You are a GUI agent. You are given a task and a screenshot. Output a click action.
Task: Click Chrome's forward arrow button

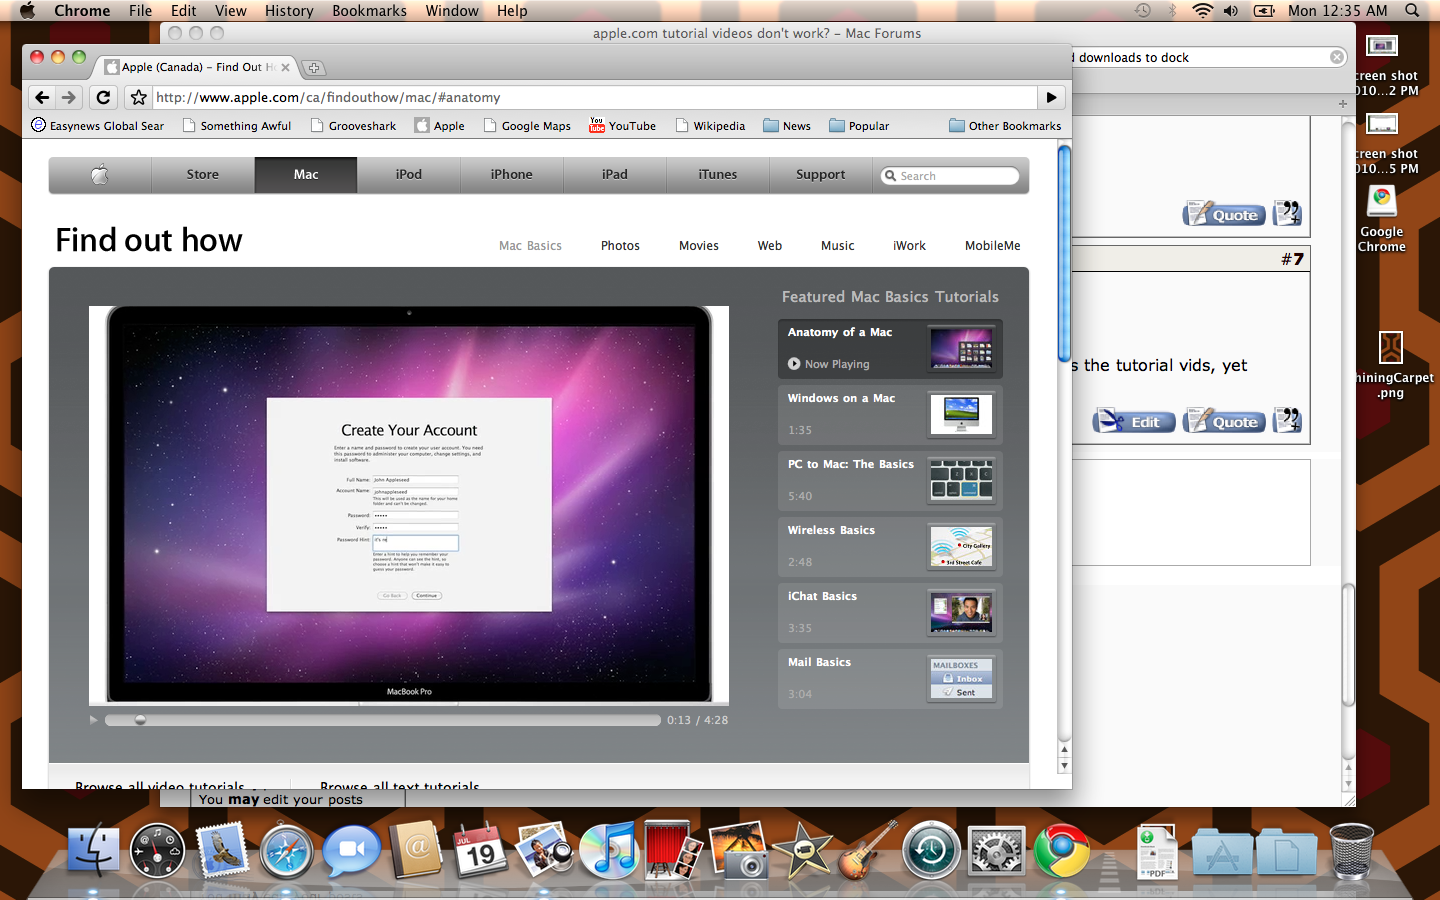click(68, 97)
